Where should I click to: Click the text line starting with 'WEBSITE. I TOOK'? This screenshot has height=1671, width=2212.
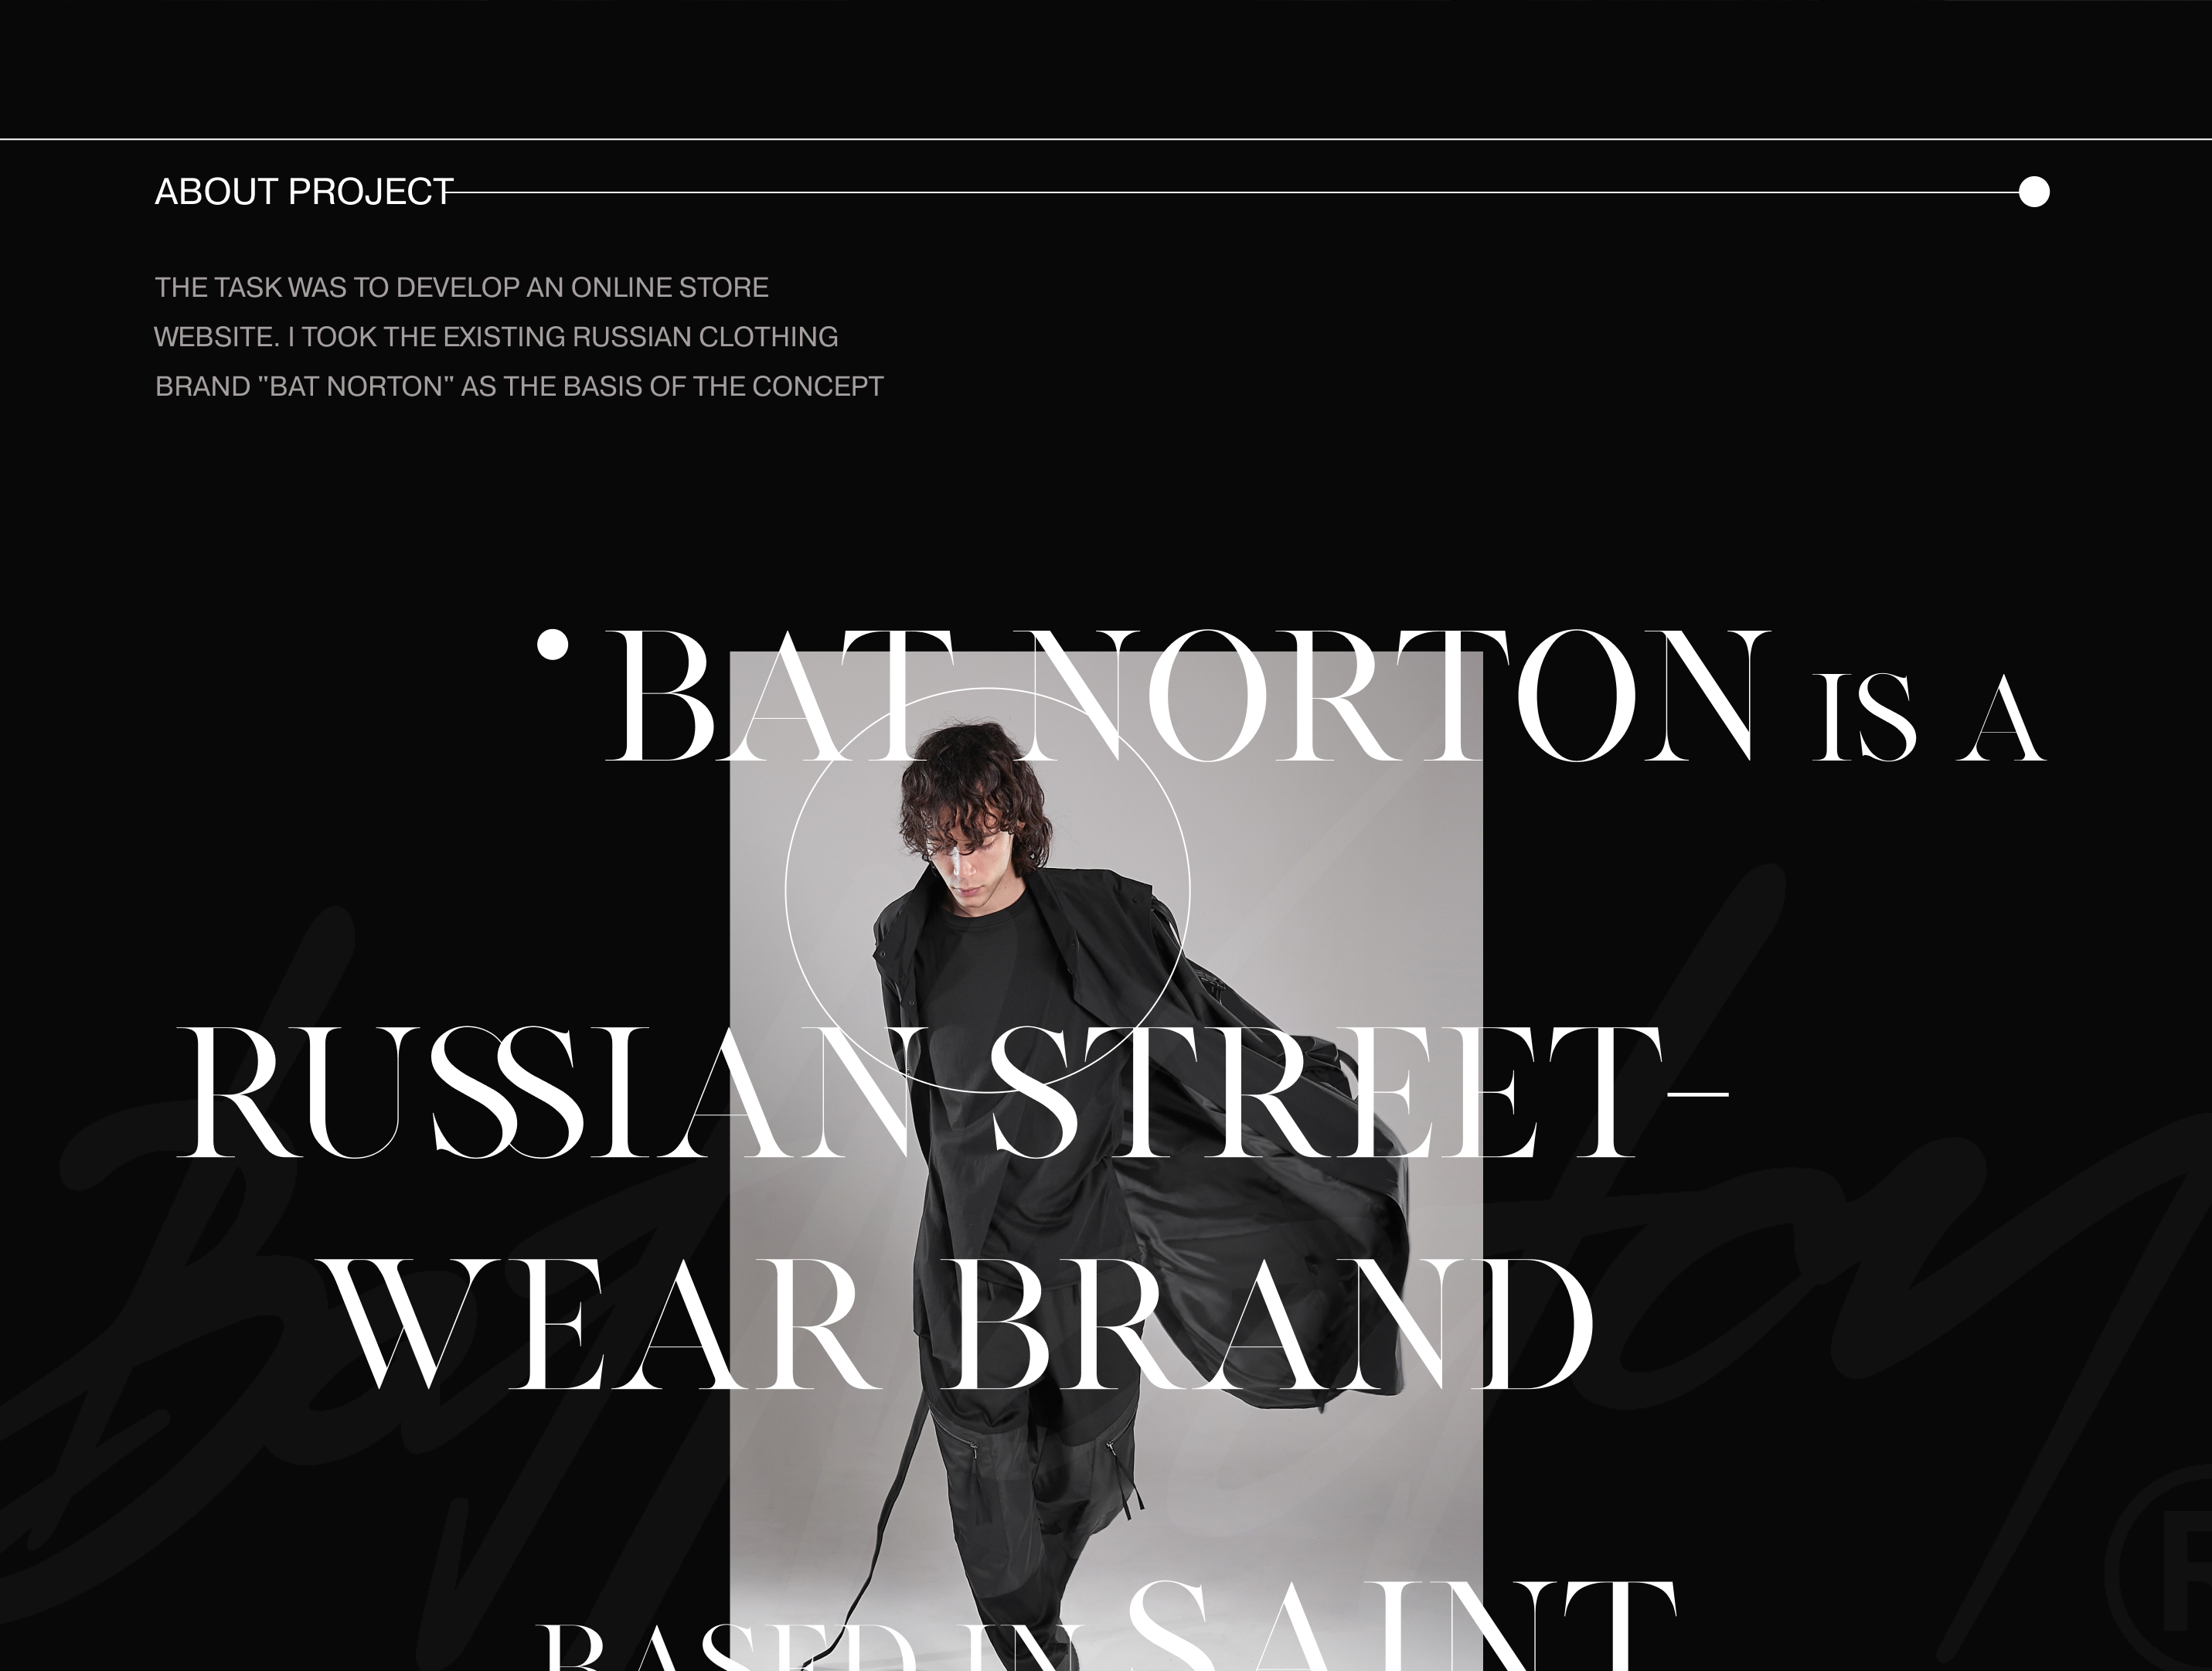click(496, 337)
